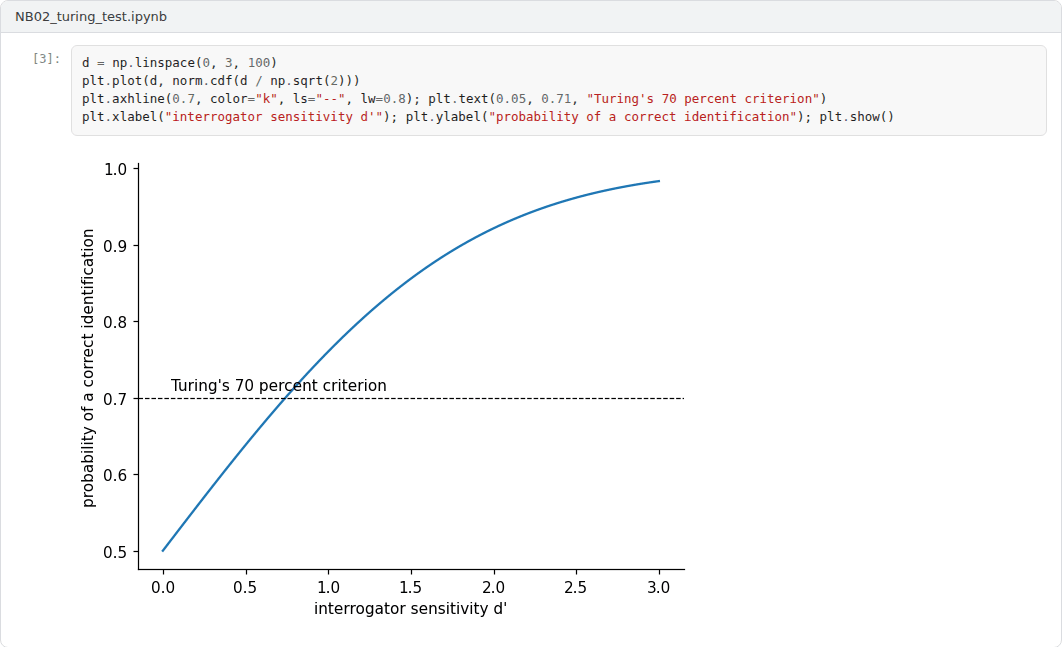Screen dimensions: 1062x647
Task: Click the NB02_turing_test.ipynb notebook title
Action: click(x=91, y=16)
